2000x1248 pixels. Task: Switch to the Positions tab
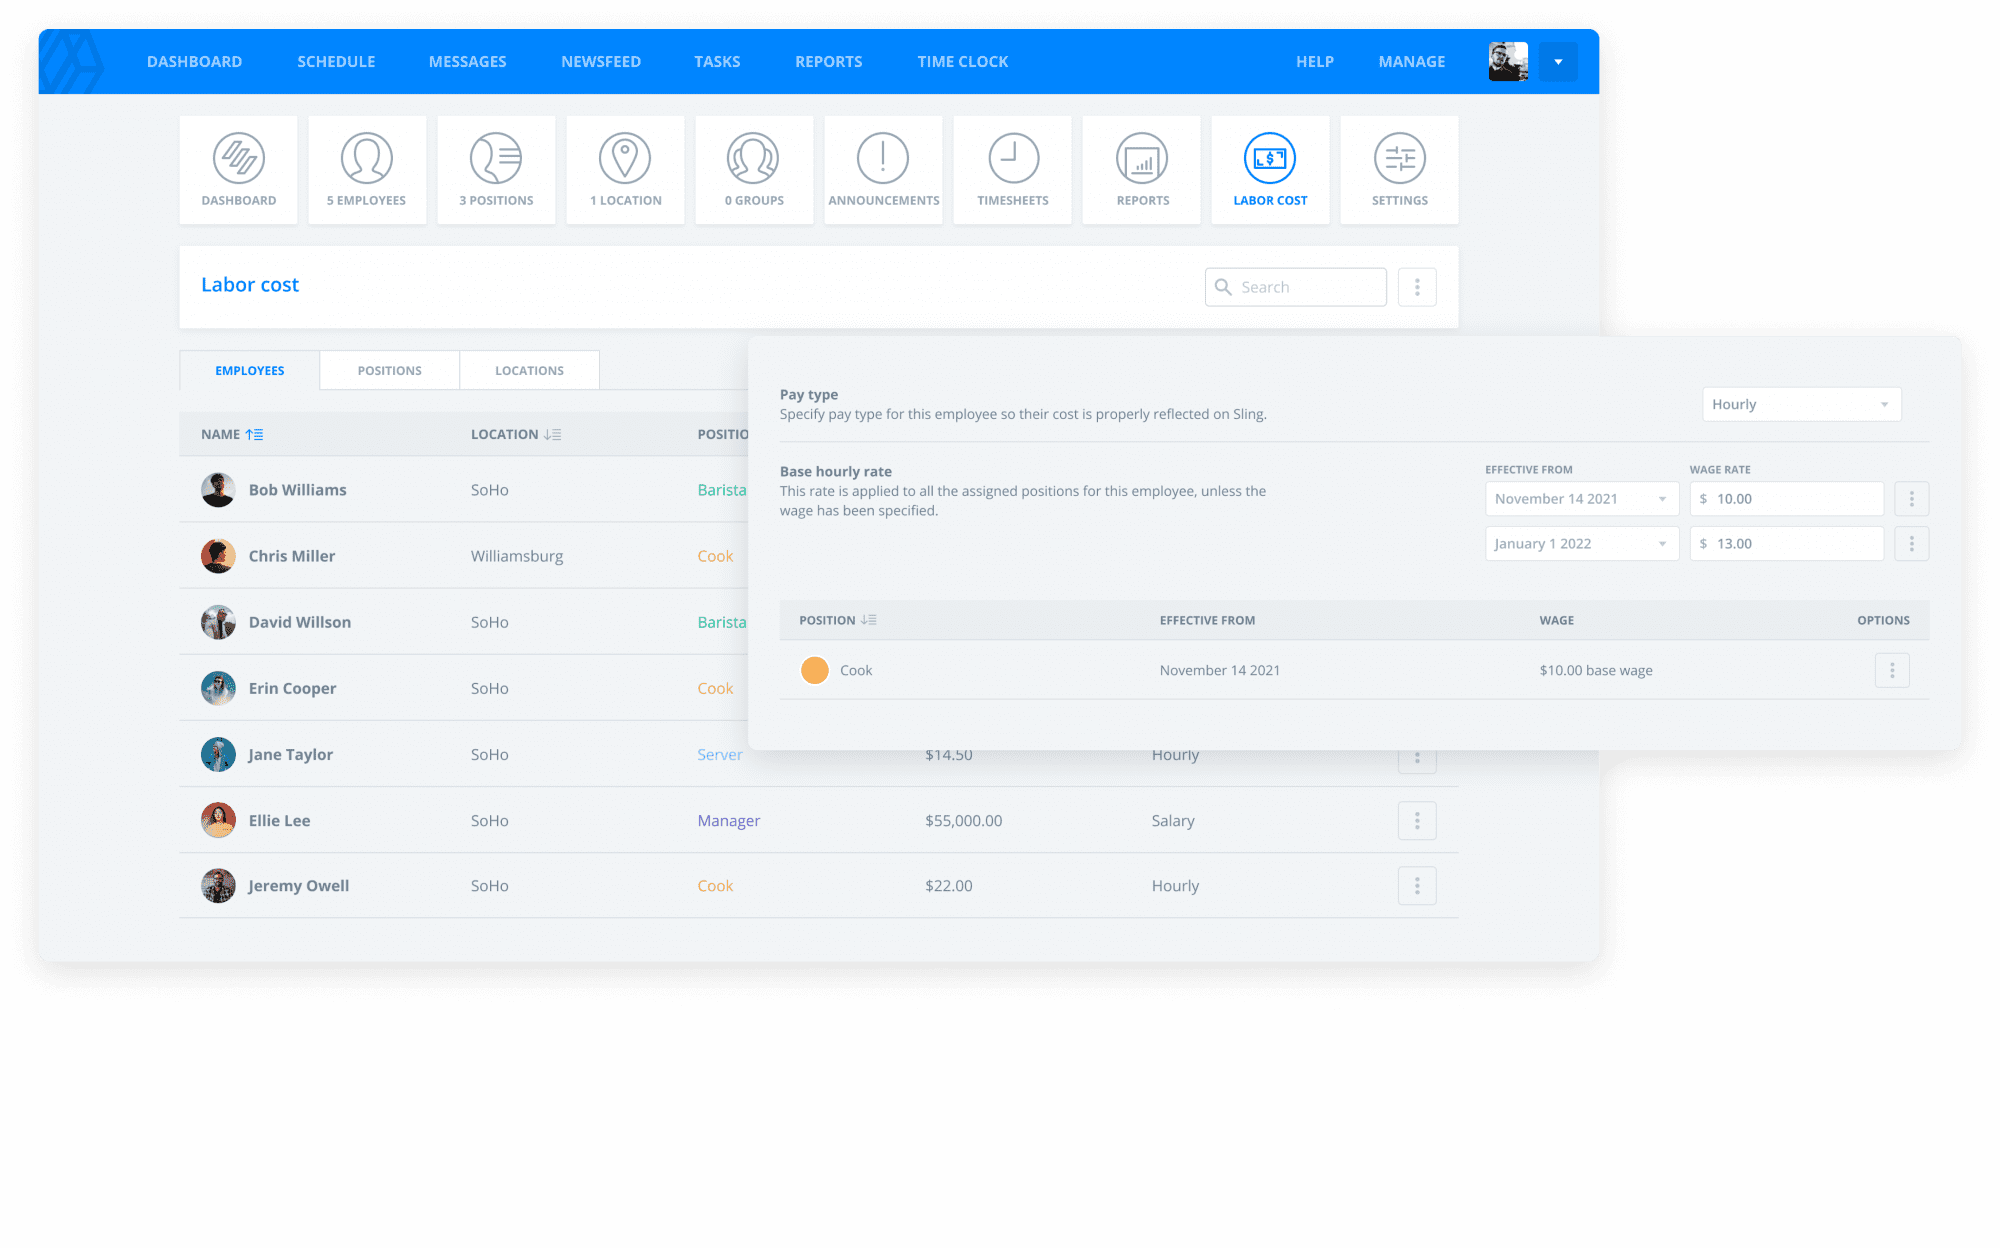coord(388,370)
